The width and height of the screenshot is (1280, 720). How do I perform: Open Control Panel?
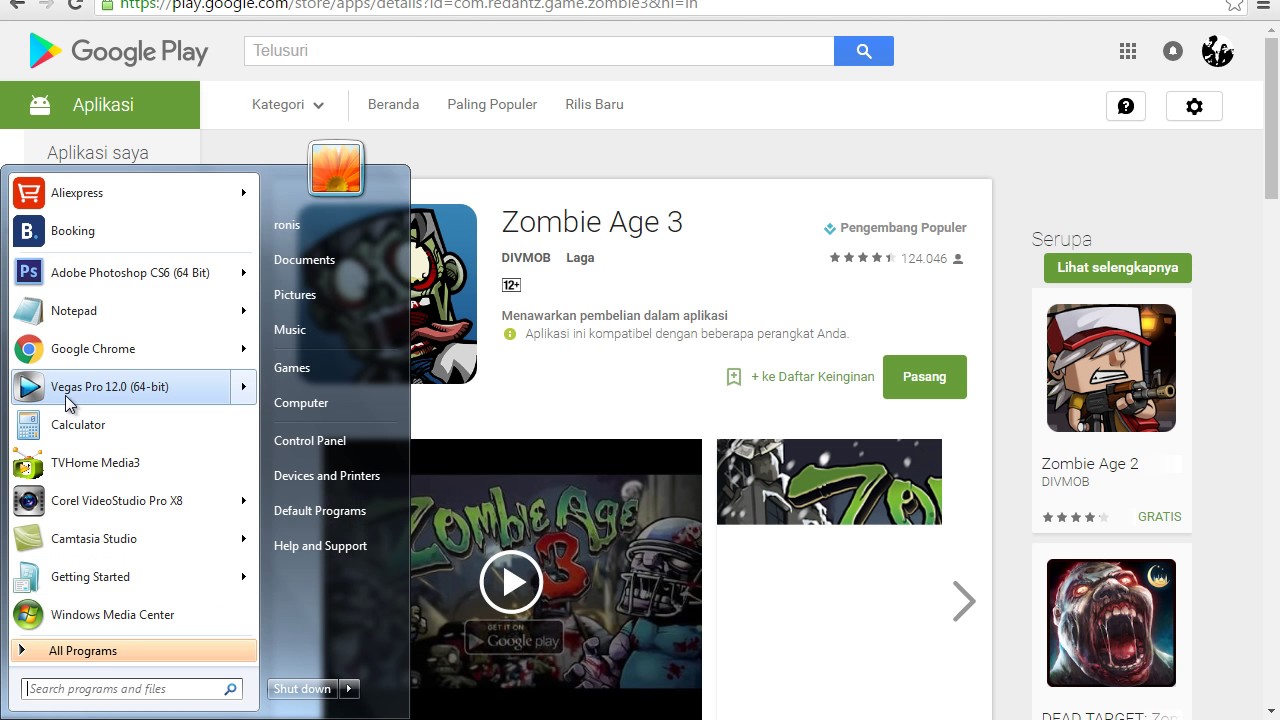(x=310, y=441)
